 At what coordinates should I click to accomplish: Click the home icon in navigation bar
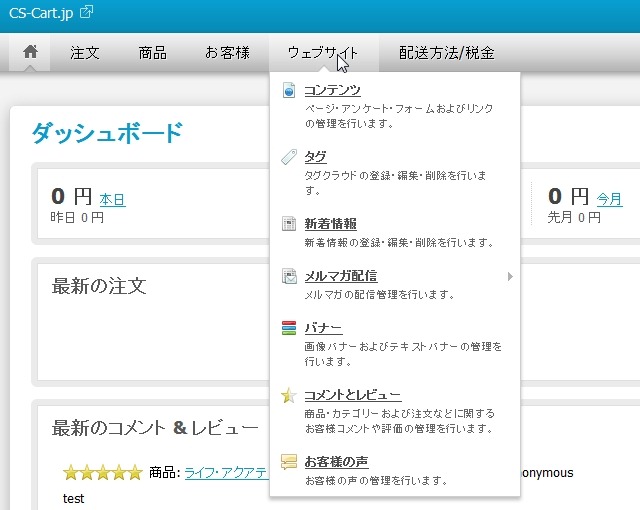(30, 53)
